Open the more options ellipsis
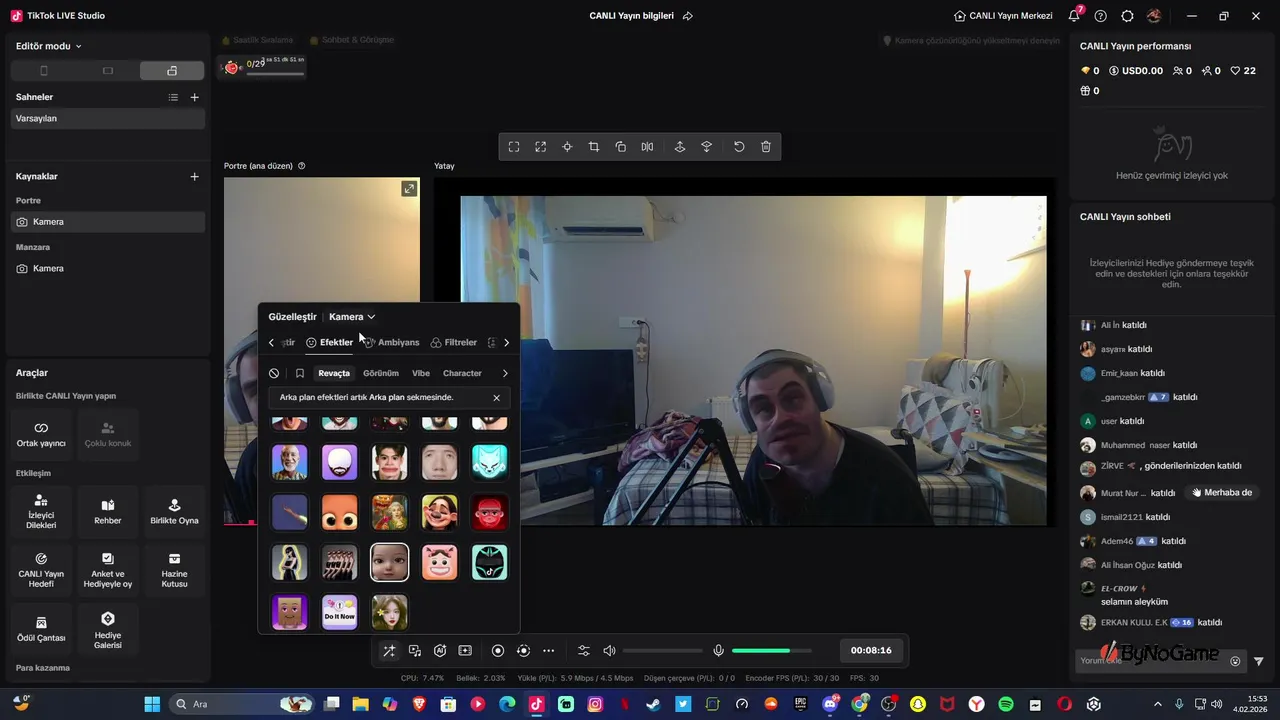The height and width of the screenshot is (720, 1280). (548, 650)
